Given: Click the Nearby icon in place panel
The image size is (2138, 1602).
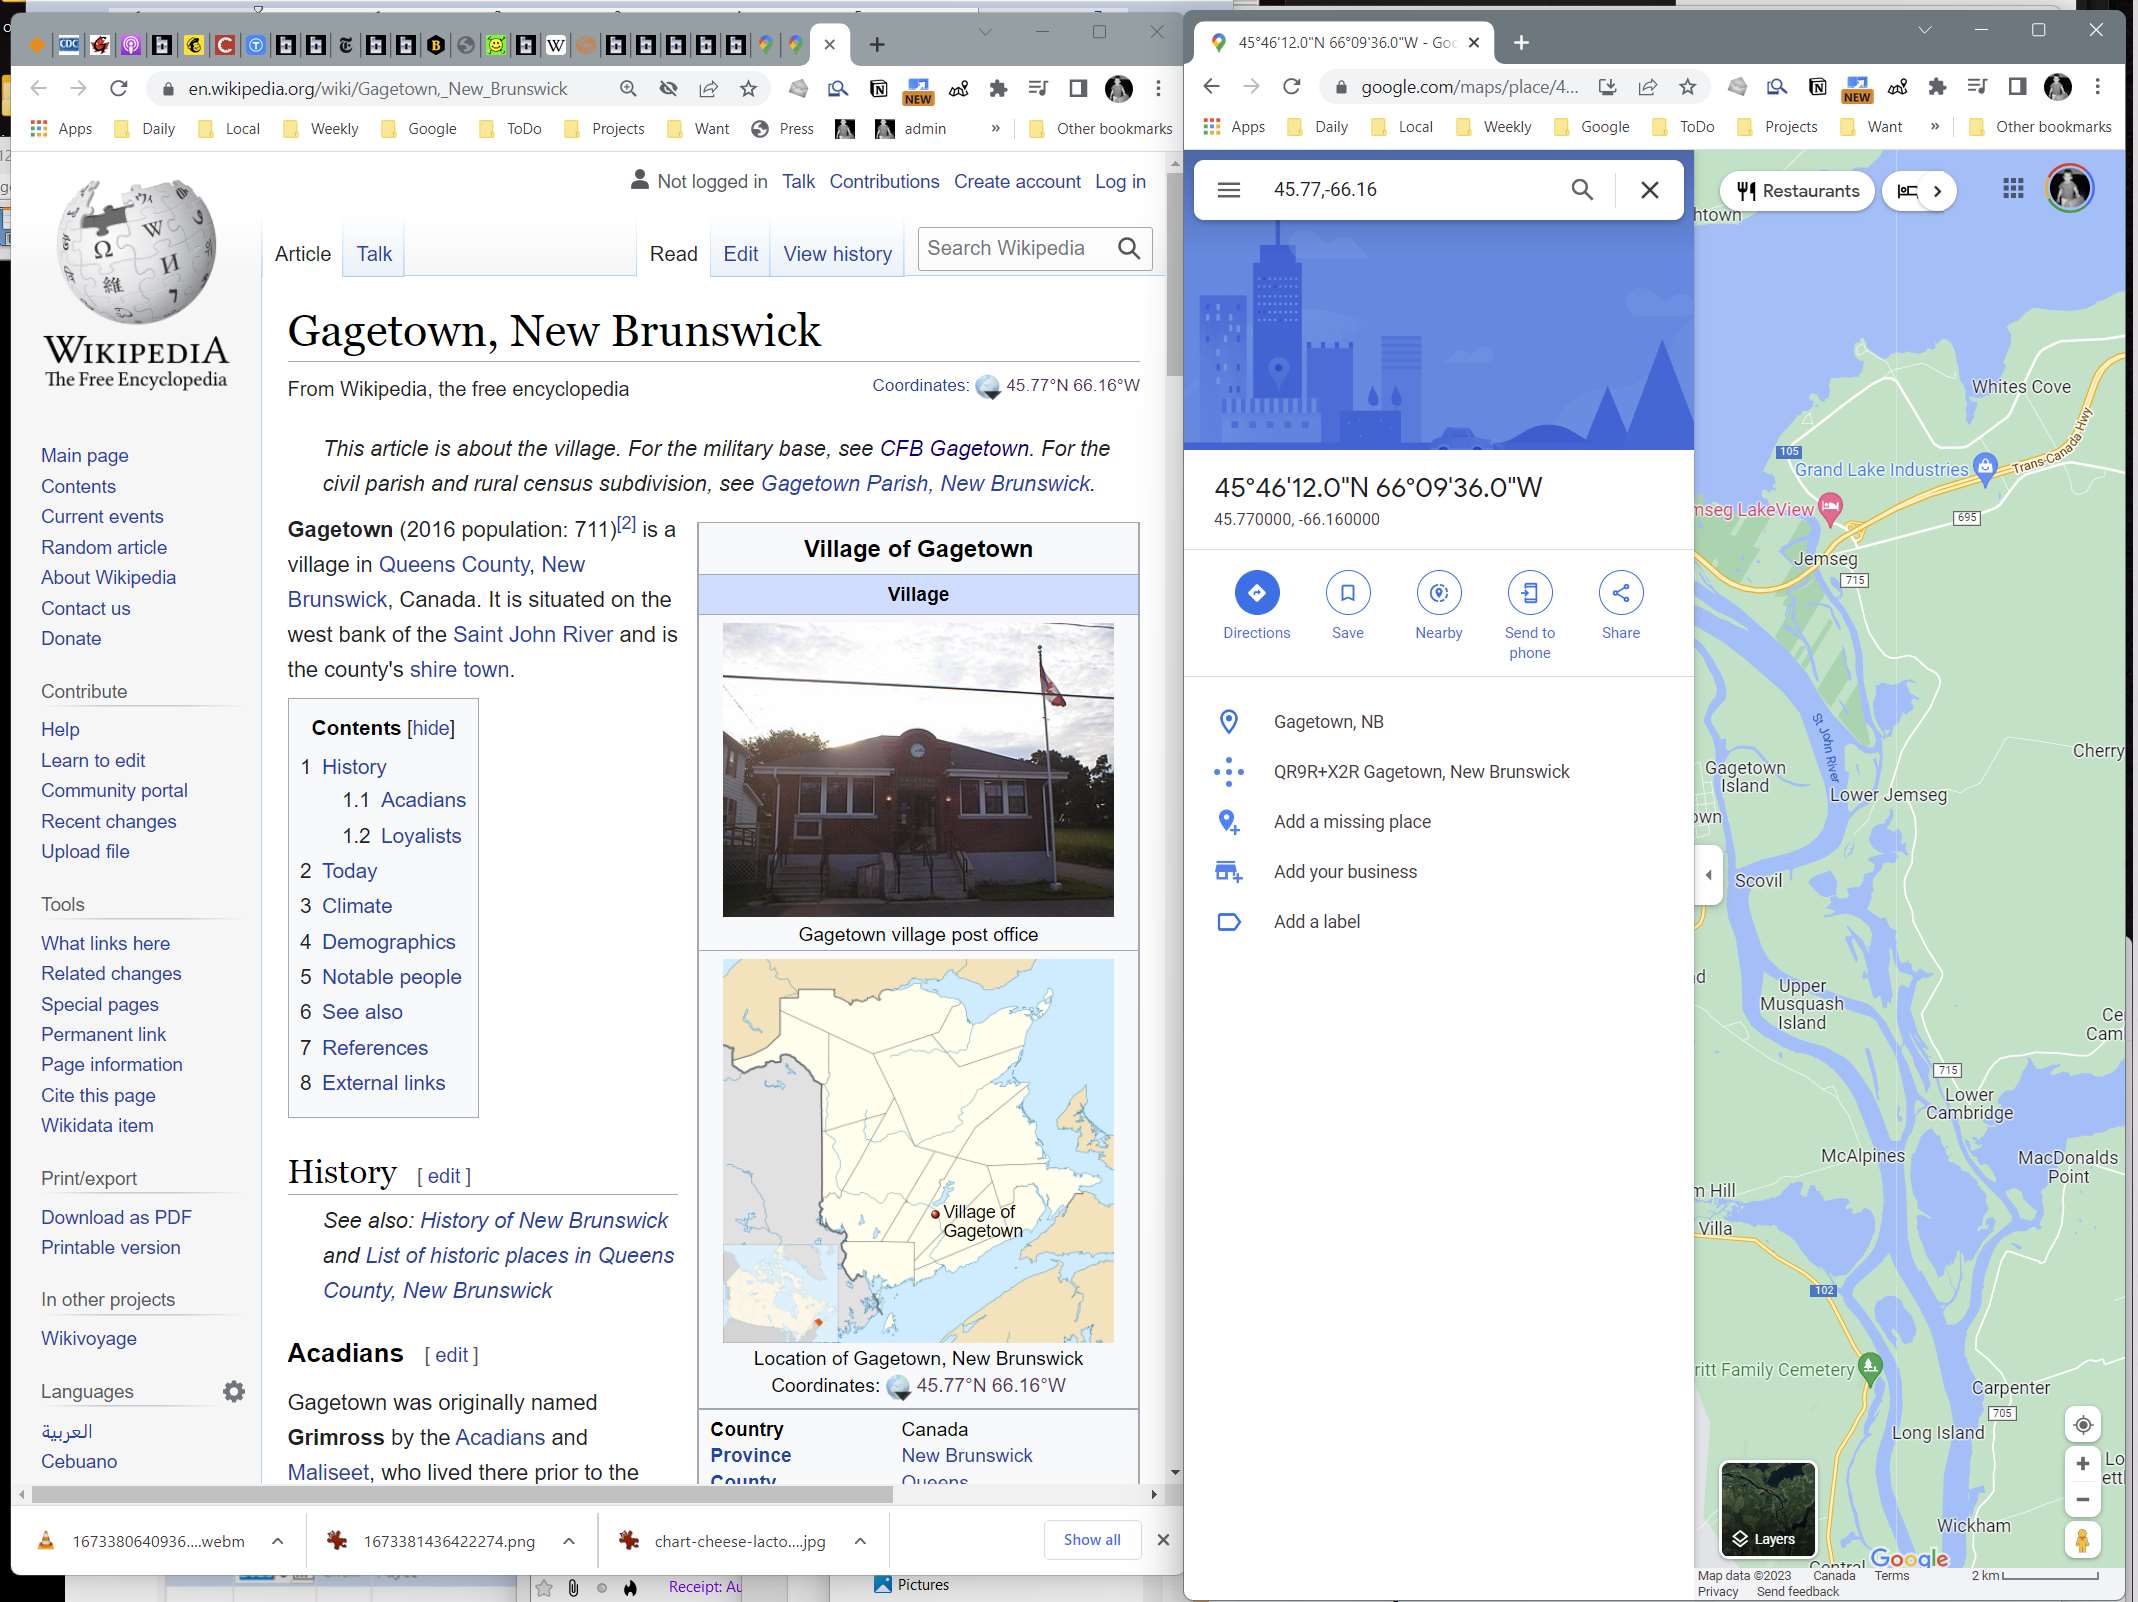Looking at the screenshot, I should coord(1438,593).
